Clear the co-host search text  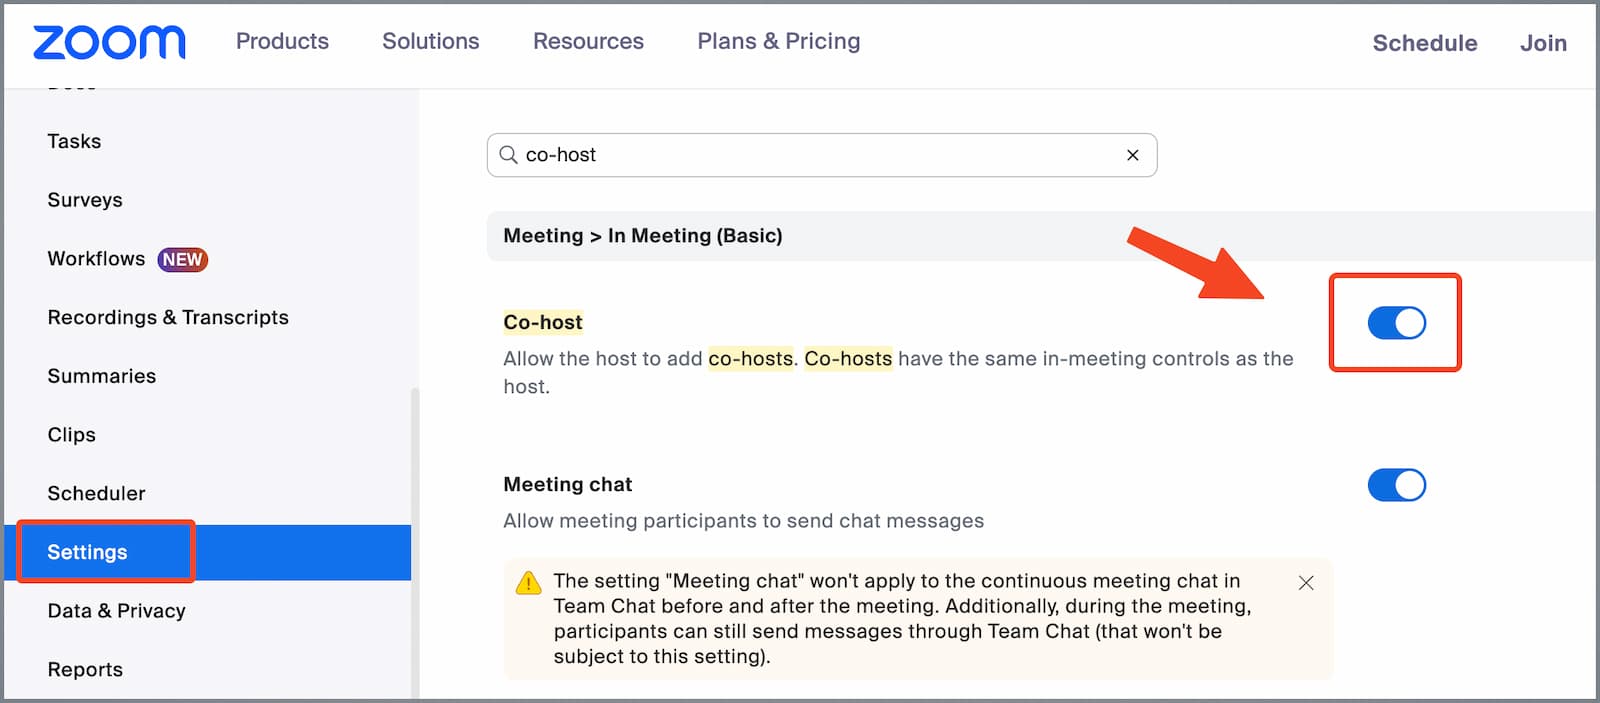1132,155
